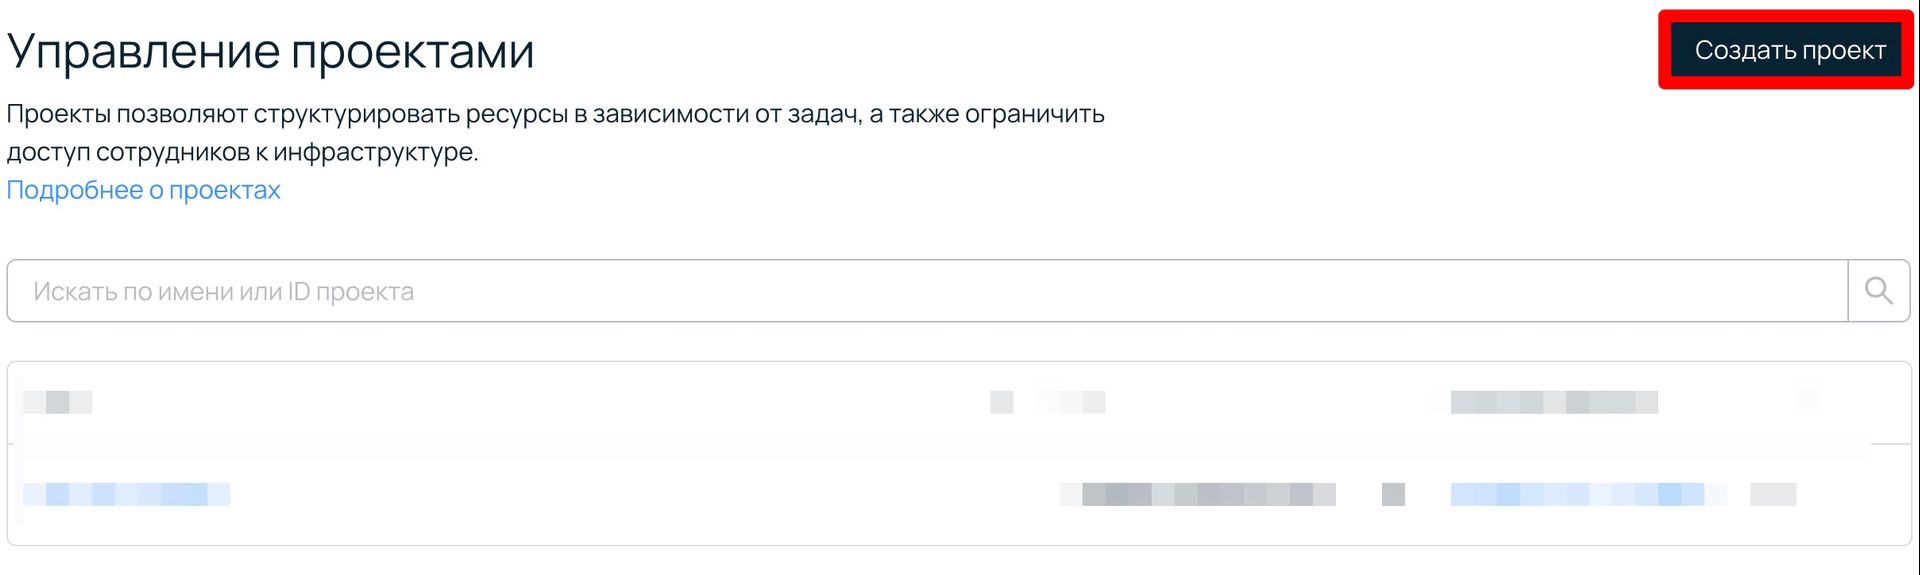
Task: Click the faint blurred header next to gray square icon
Action: click(x=1071, y=402)
